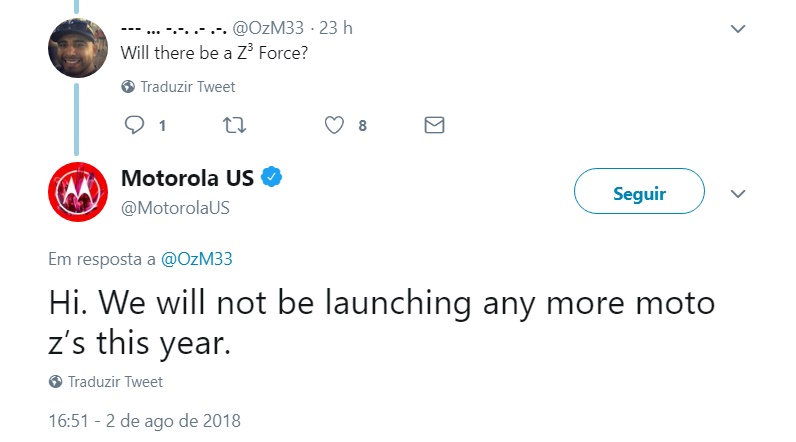Image resolution: width=796 pixels, height=442 pixels.
Task: Send OzM33 tweet via direct message envelope
Action: (x=434, y=125)
